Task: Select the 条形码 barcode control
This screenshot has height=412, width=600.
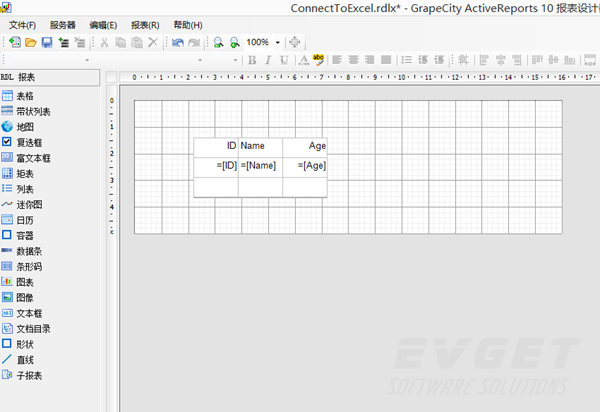Action: 22,267
